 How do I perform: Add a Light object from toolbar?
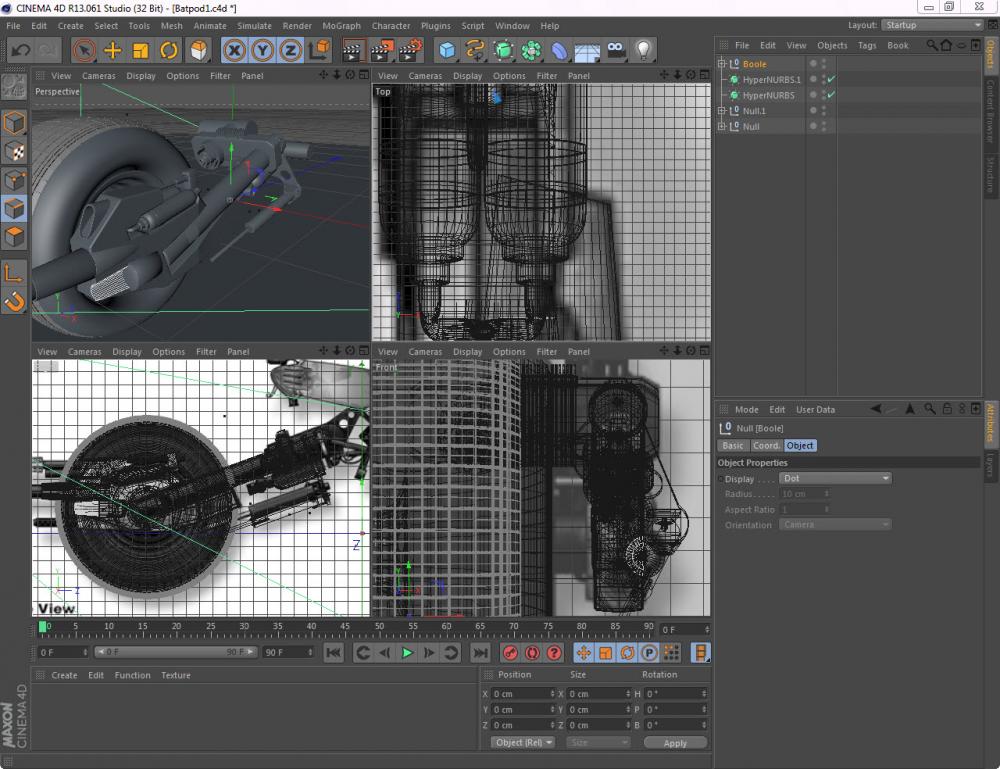643,50
